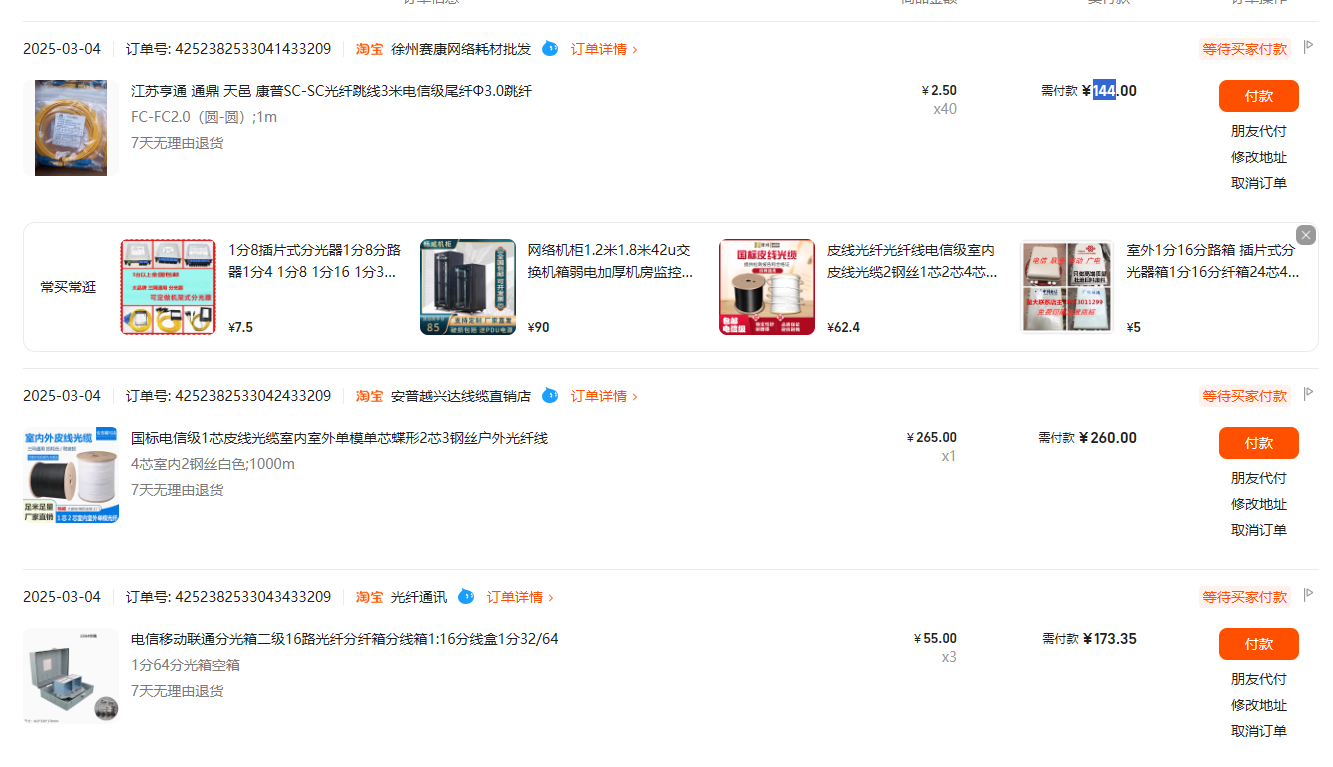
Task: Cancel the 173.35 yuan order
Action: pos(1258,731)
